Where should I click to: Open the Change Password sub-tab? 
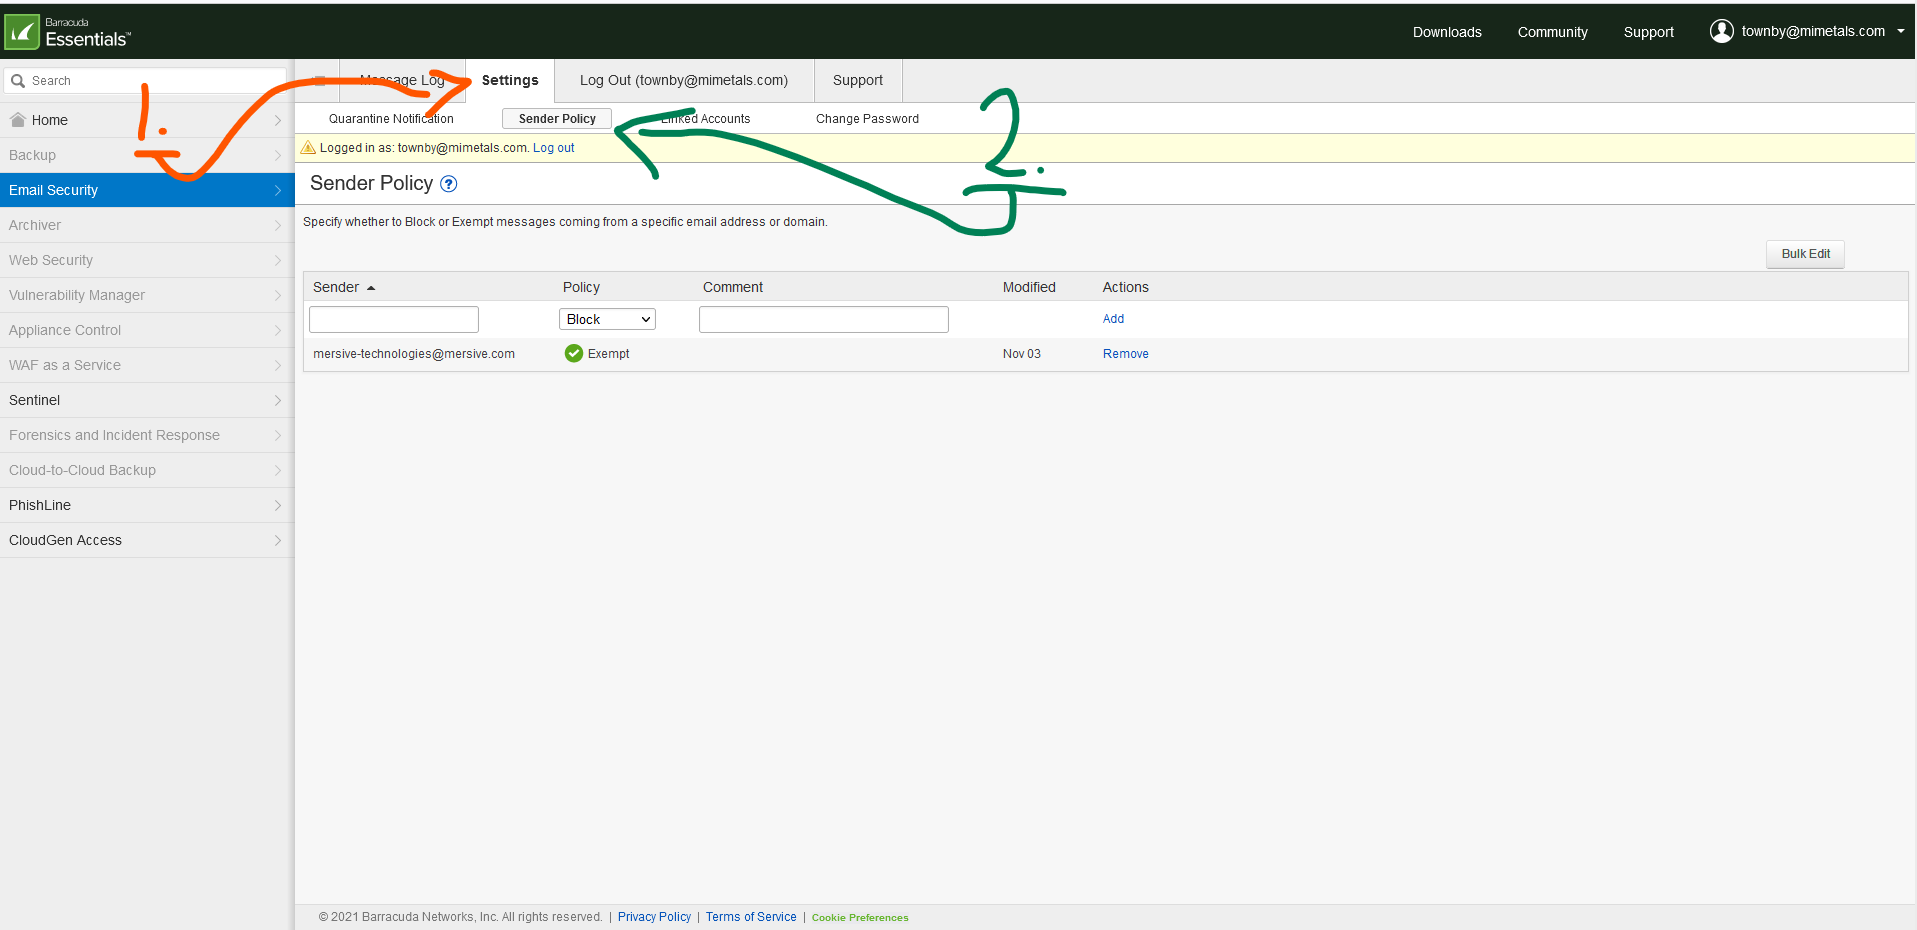coord(867,119)
